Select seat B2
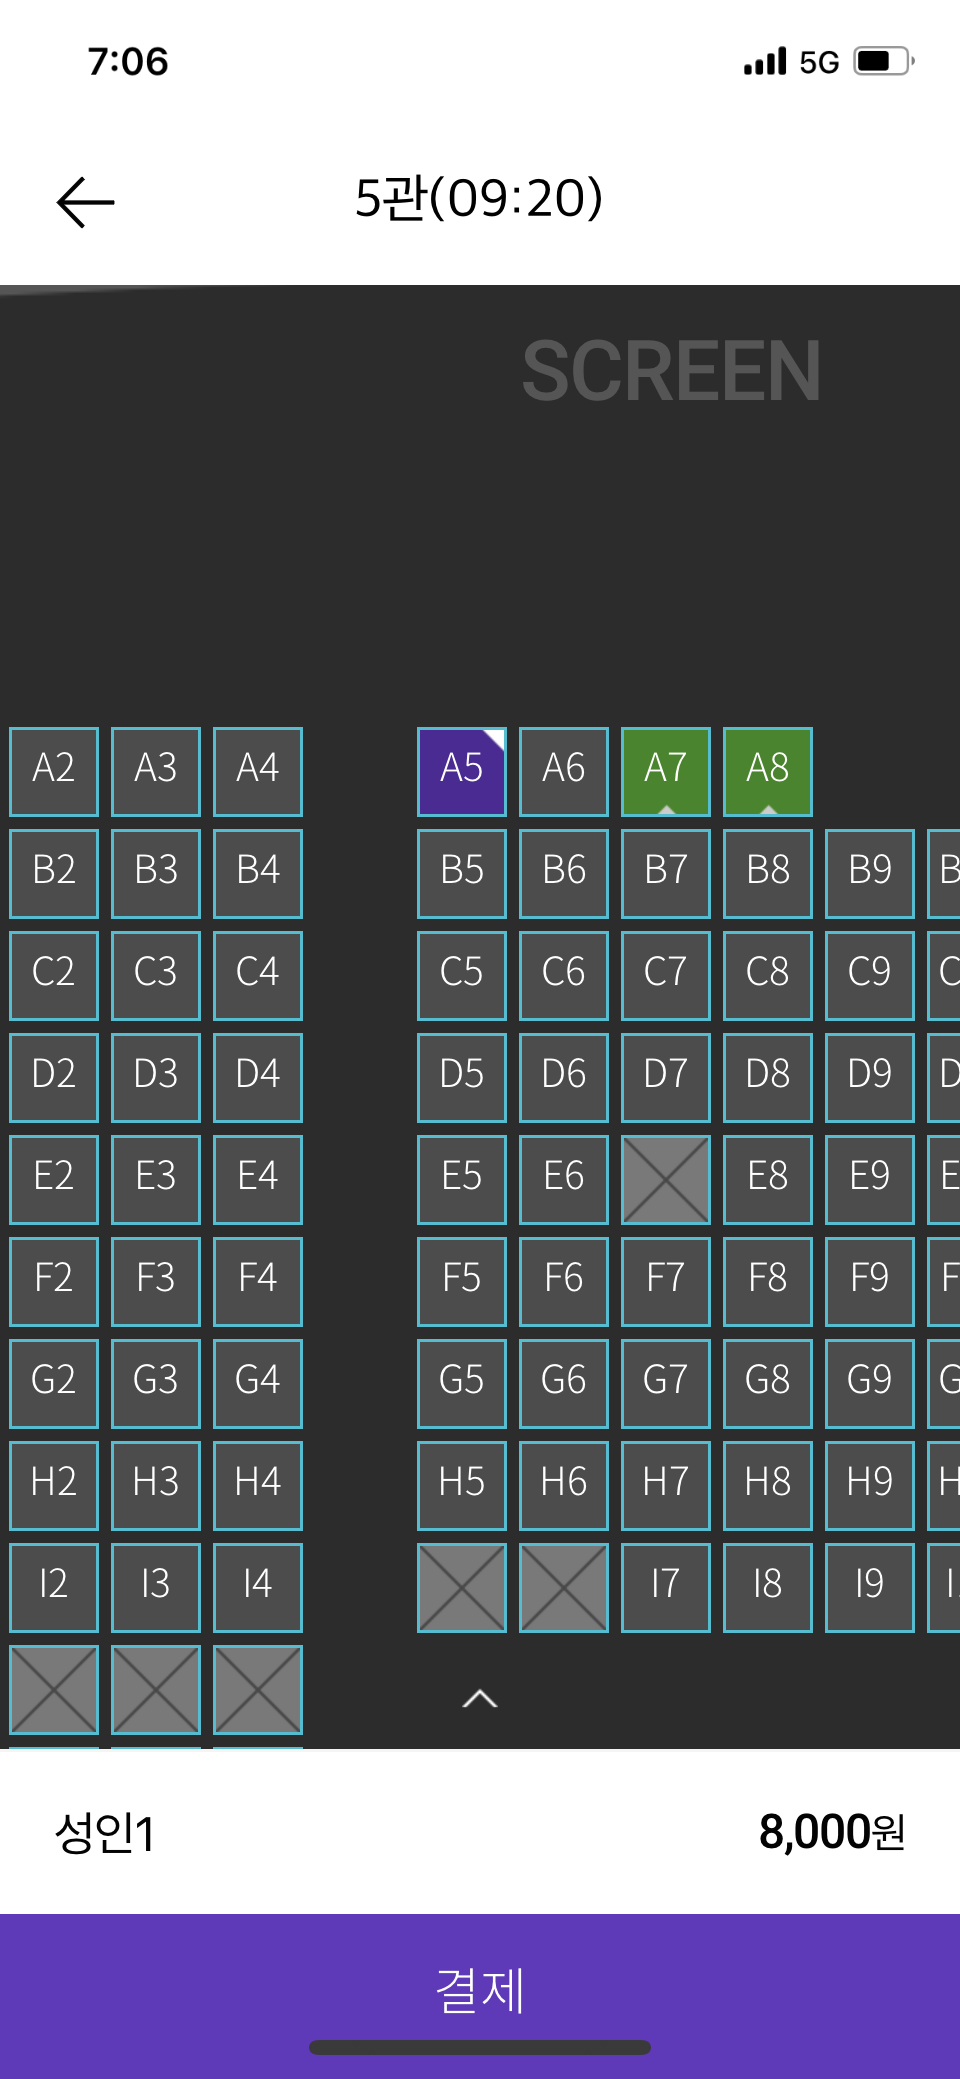 54,874
